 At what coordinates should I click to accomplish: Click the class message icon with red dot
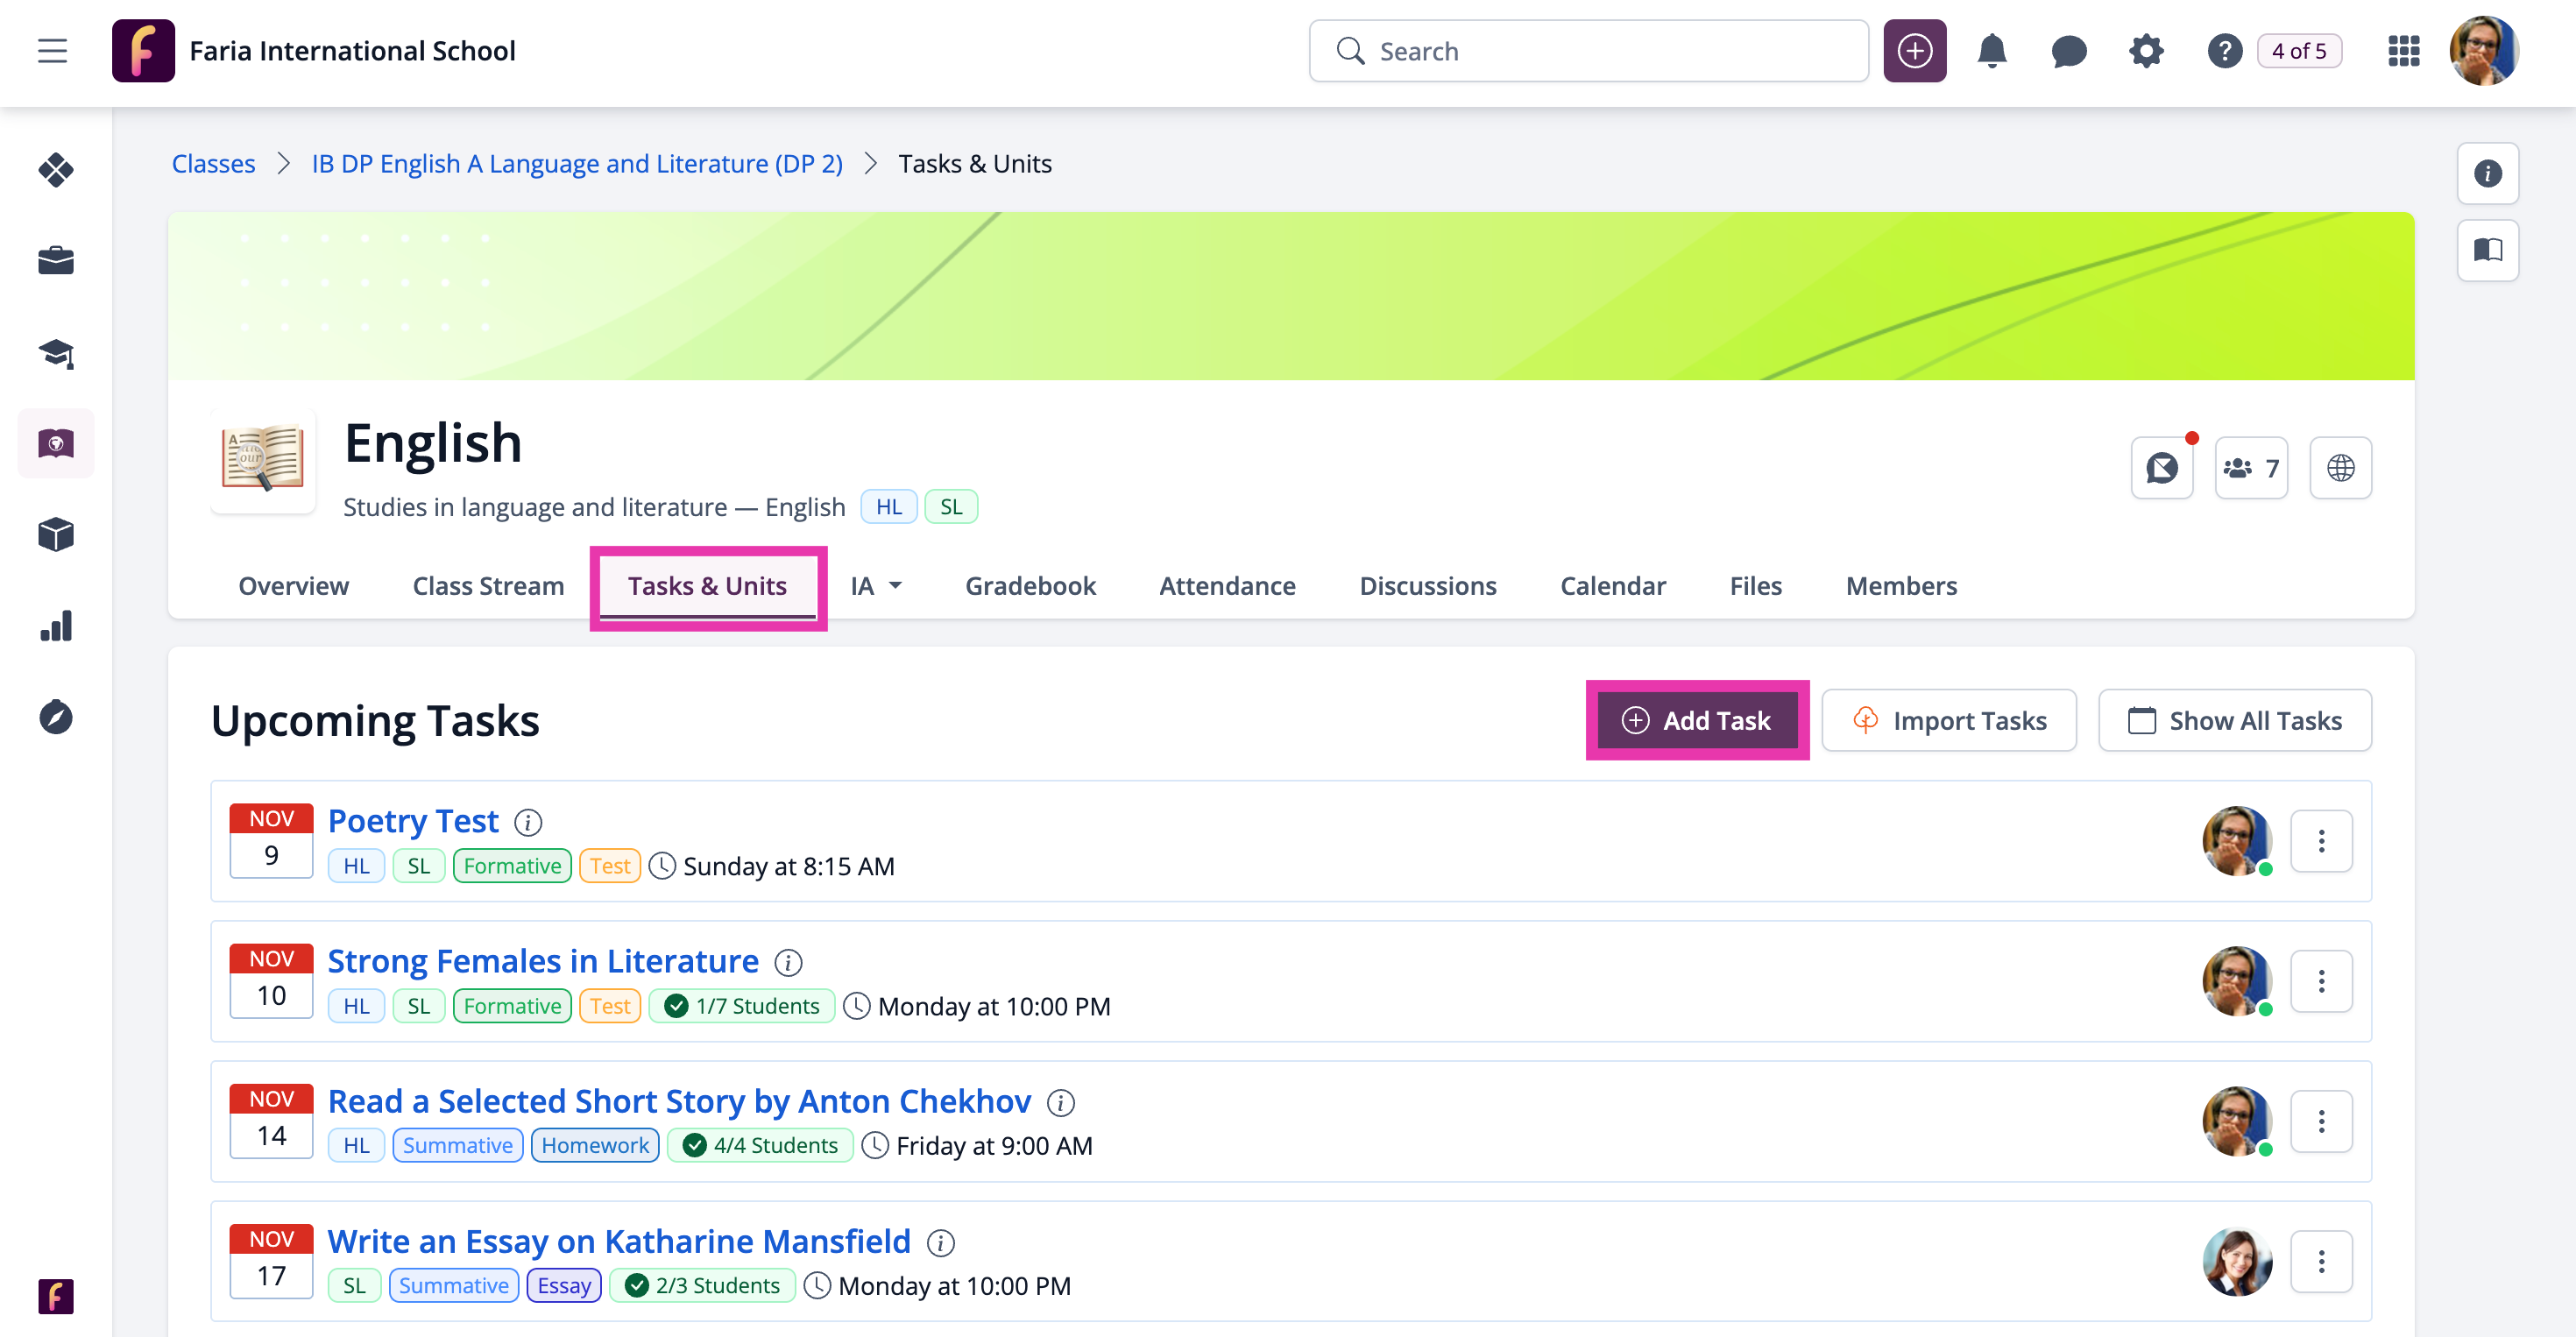pos(2162,468)
